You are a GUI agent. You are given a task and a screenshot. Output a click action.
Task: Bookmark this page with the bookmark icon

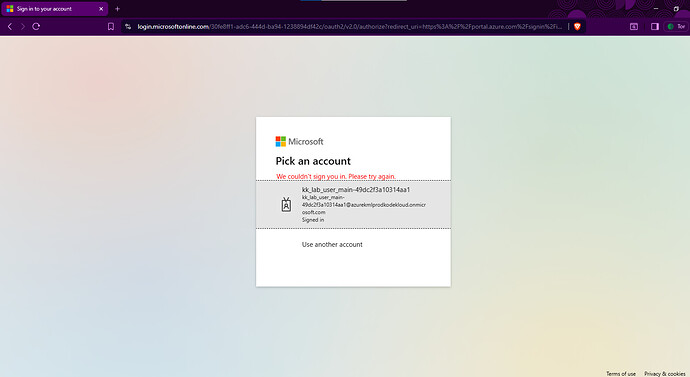click(111, 26)
